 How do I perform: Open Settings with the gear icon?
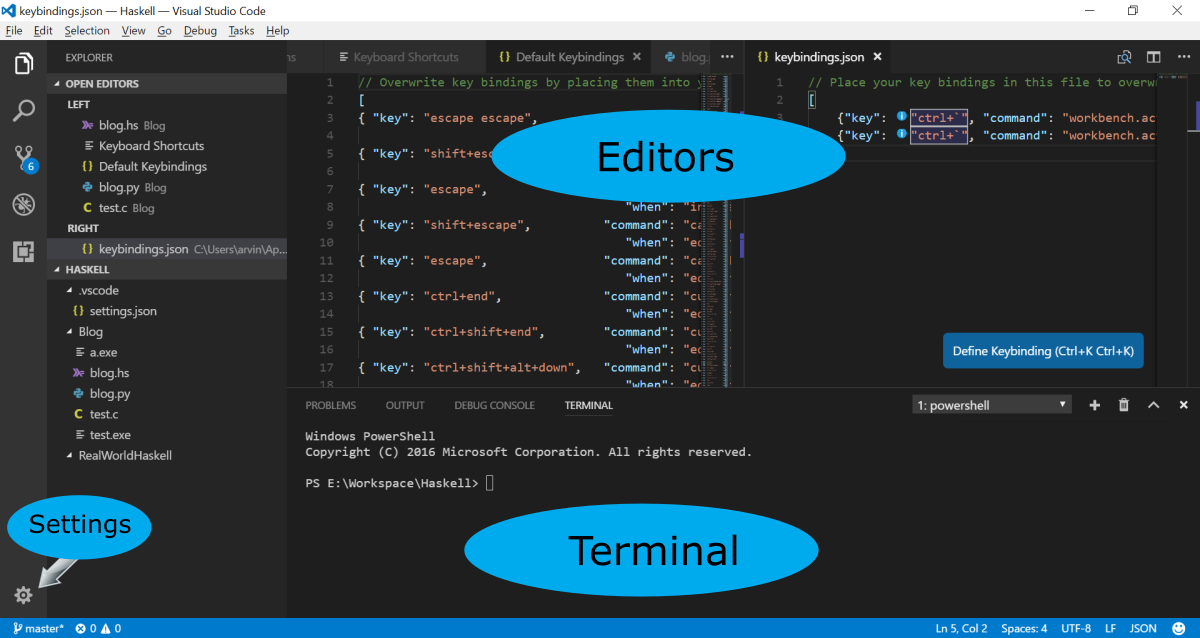22,594
